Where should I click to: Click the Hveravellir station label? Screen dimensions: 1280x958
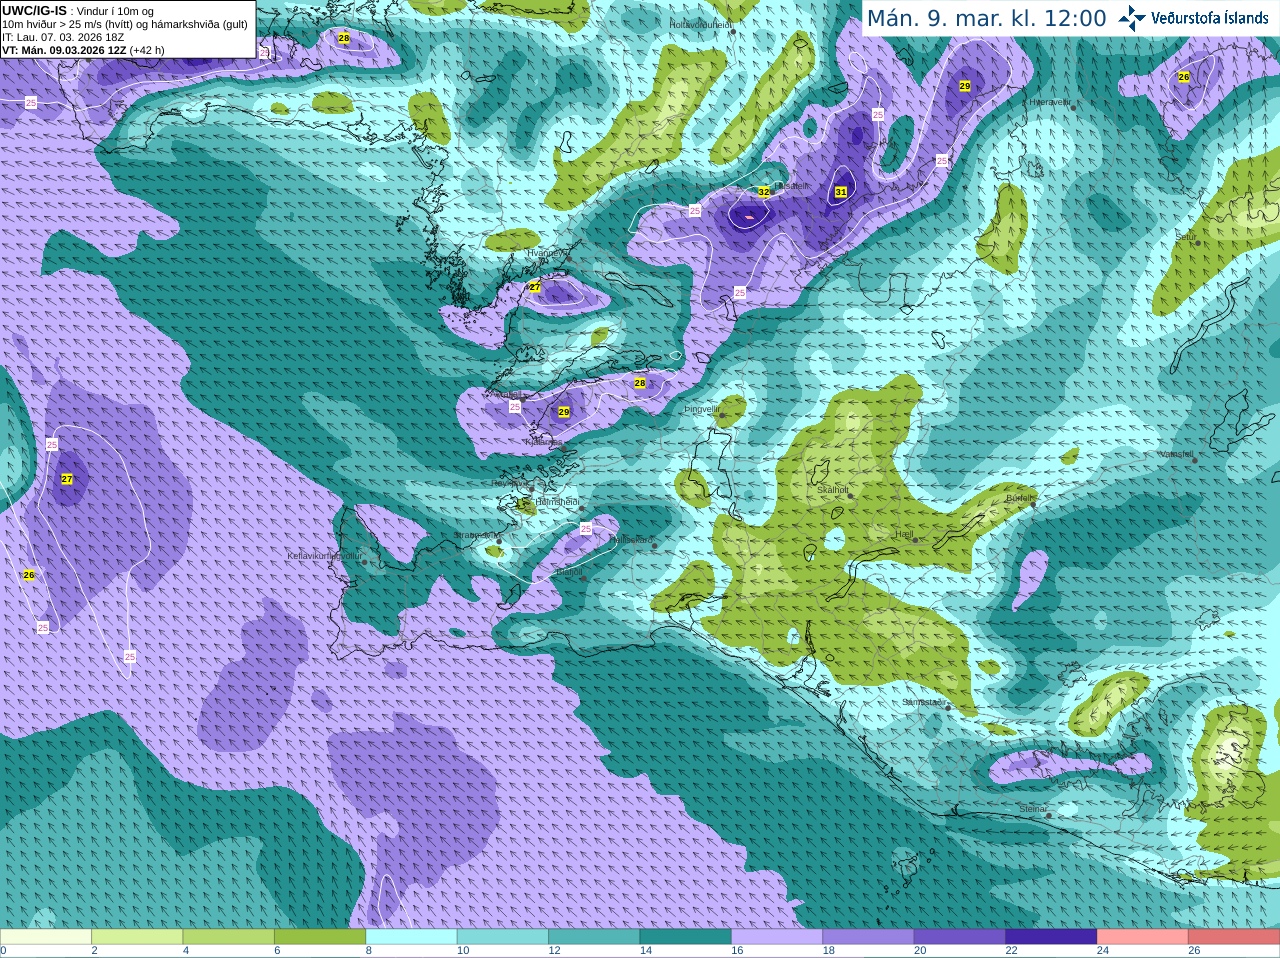click(x=1050, y=102)
